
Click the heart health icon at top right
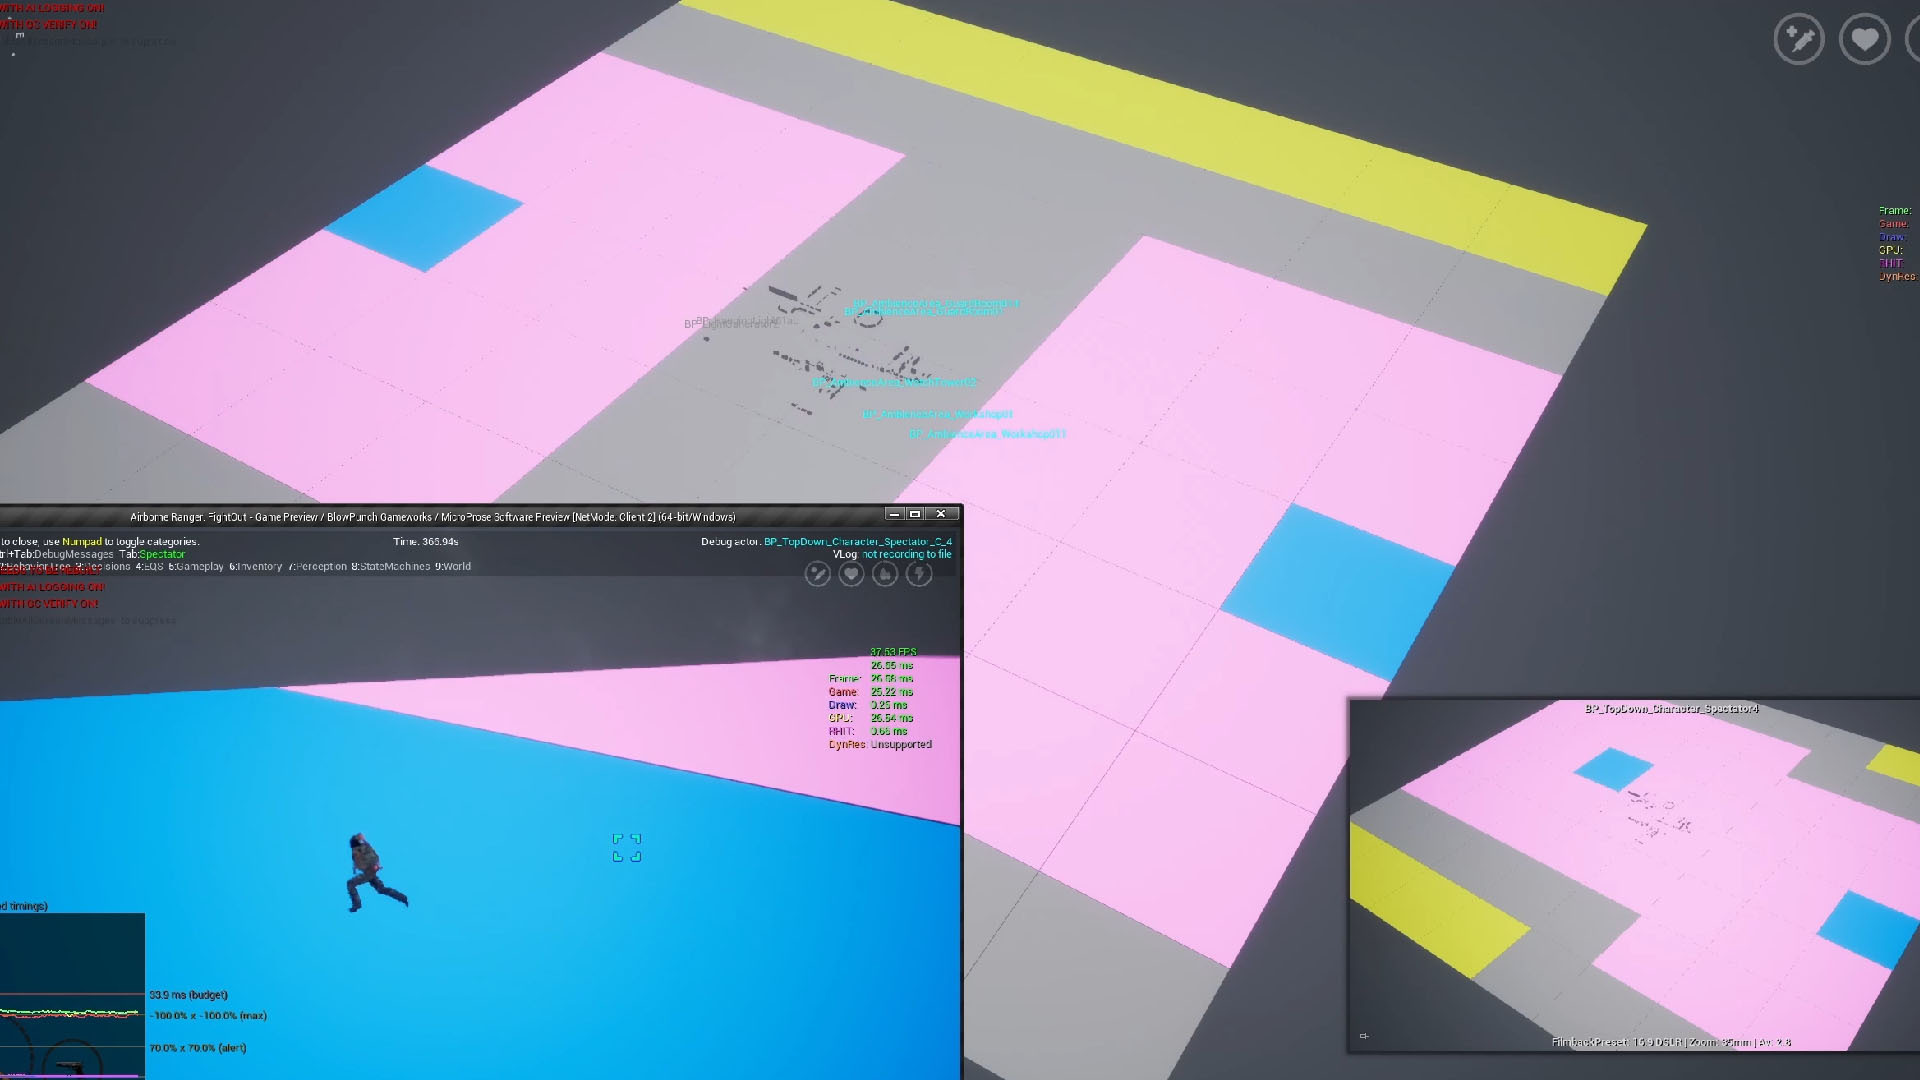[x=1864, y=40]
